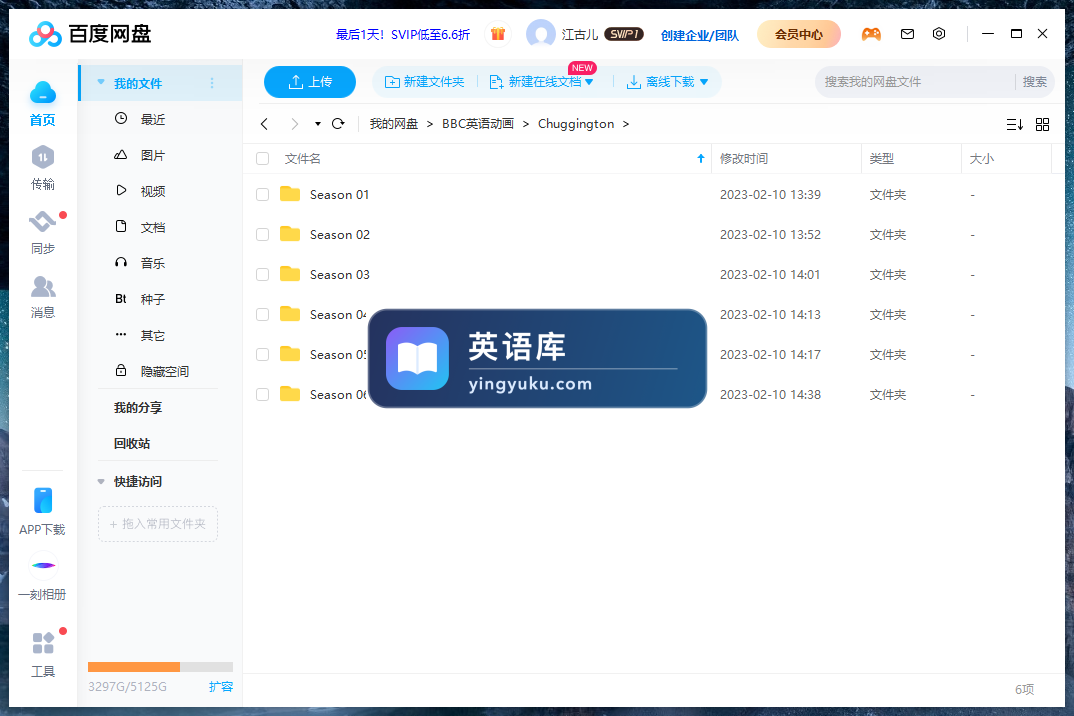Click the 扩容 storage link
This screenshot has width=1074, height=716.
coord(221,687)
